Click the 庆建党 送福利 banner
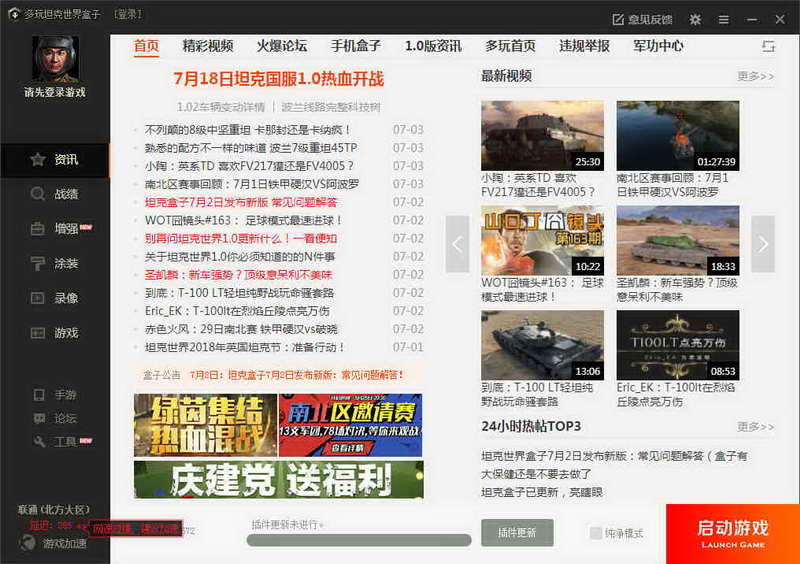The image size is (800, 564). tap(279, 479)
